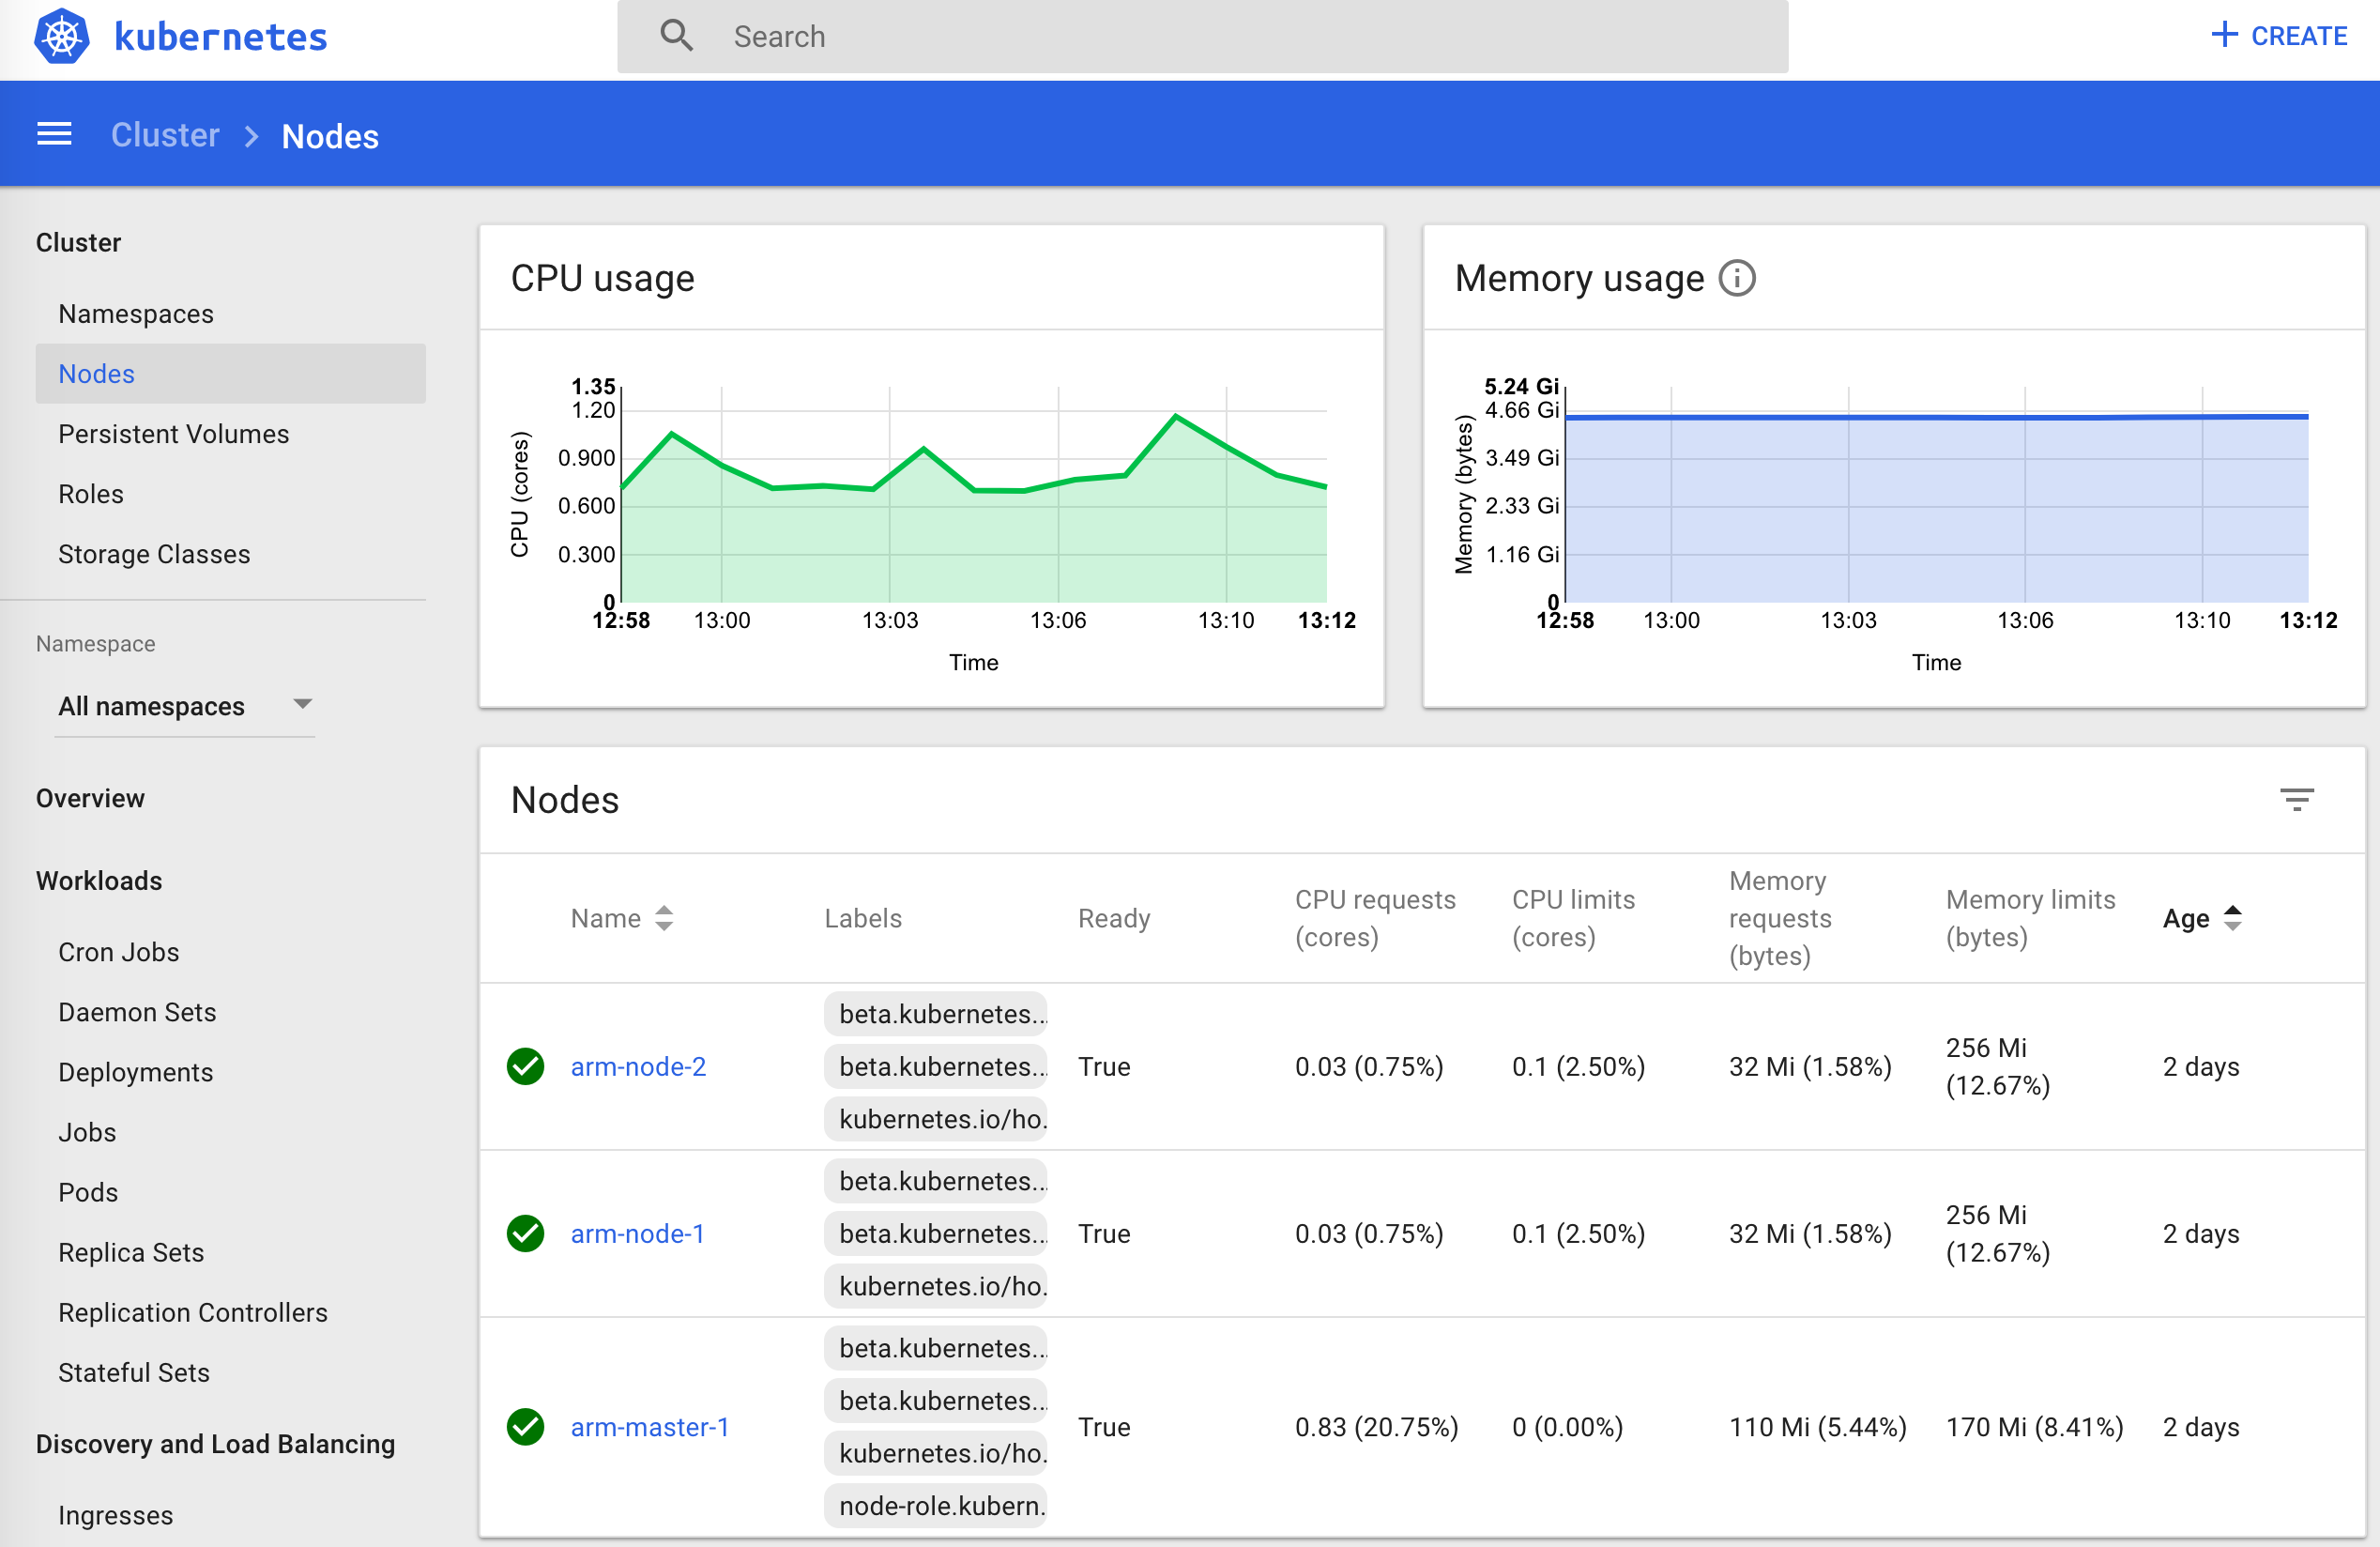This screenshot has height=1547, width=2380.
Task: Click the search magnifier icon
Action: point(677,36)
